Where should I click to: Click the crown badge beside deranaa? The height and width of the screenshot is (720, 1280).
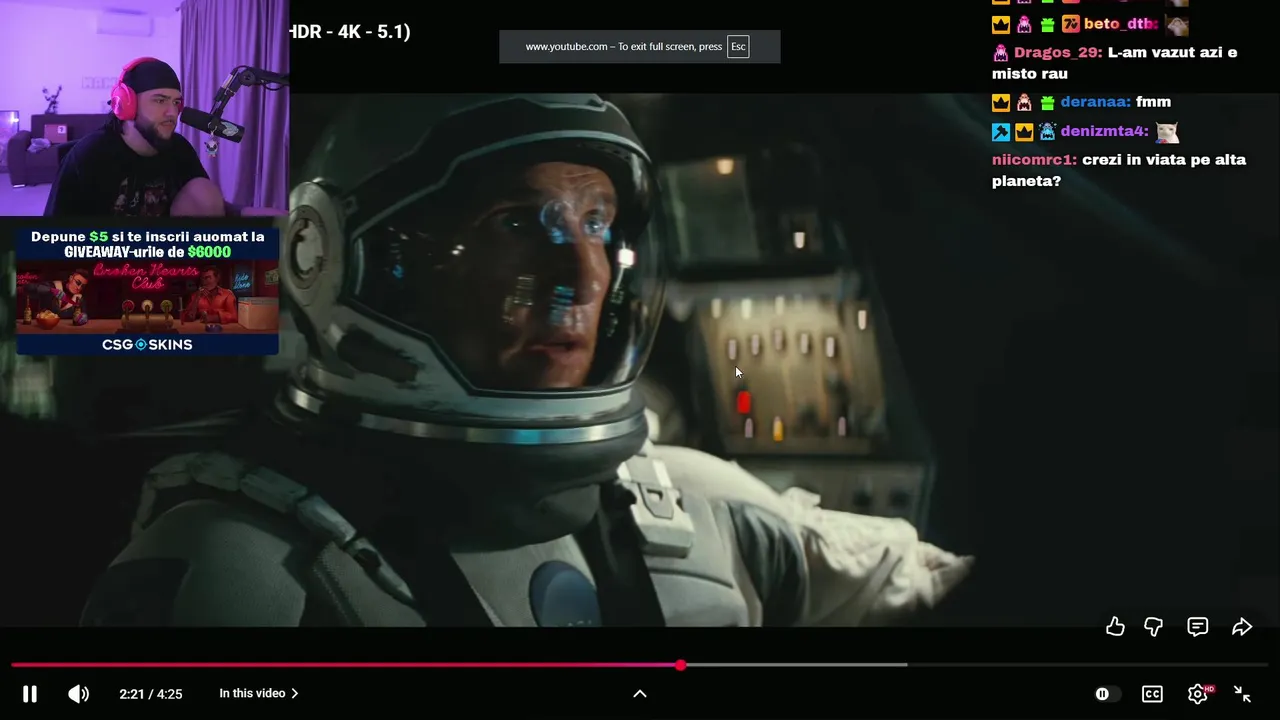pyautogui.click(x=1001, y=102)
